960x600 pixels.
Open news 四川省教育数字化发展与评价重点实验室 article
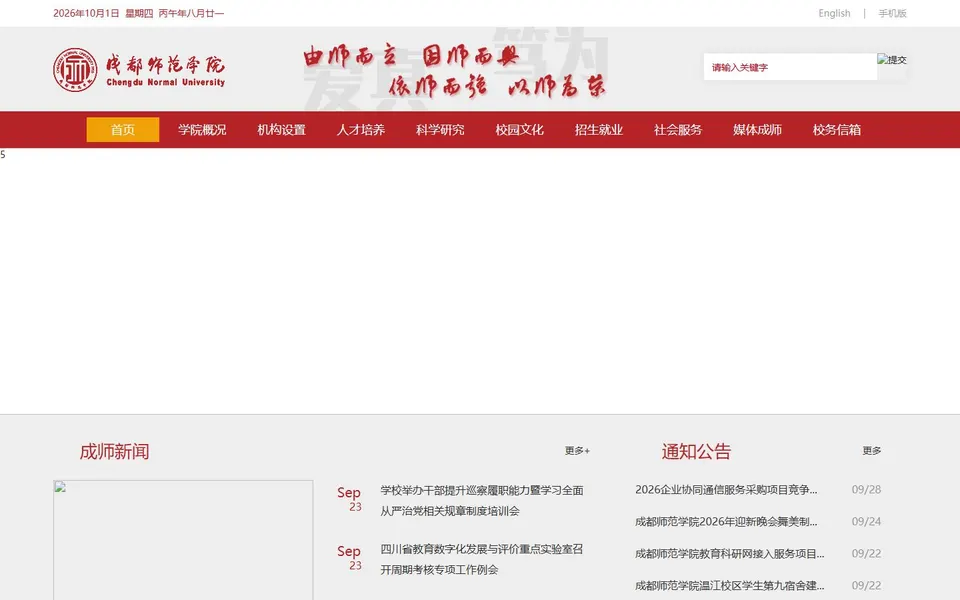[481, 560]
